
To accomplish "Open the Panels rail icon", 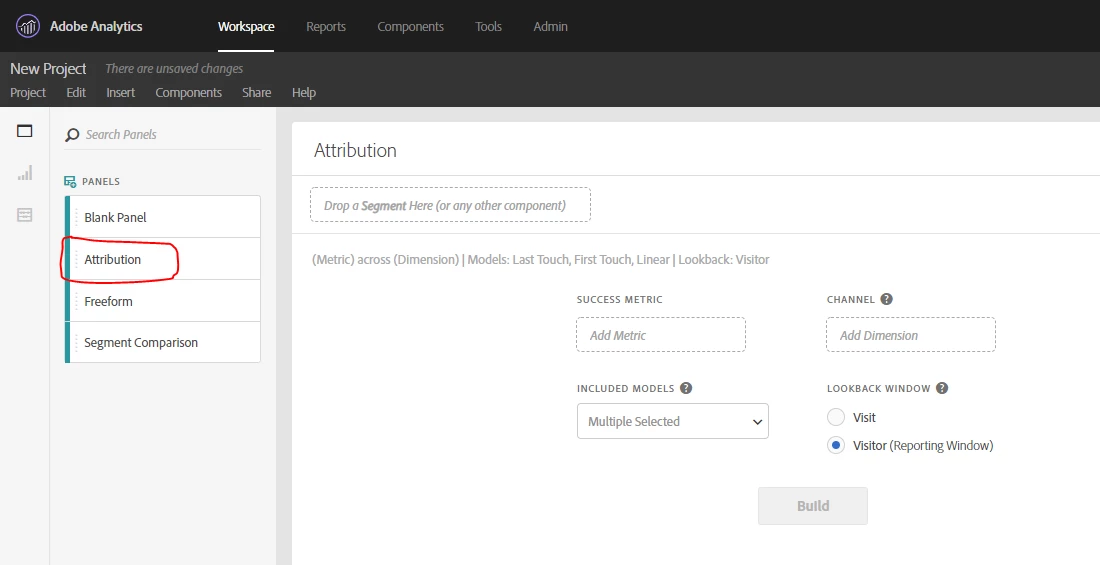I will pos(25,131).
